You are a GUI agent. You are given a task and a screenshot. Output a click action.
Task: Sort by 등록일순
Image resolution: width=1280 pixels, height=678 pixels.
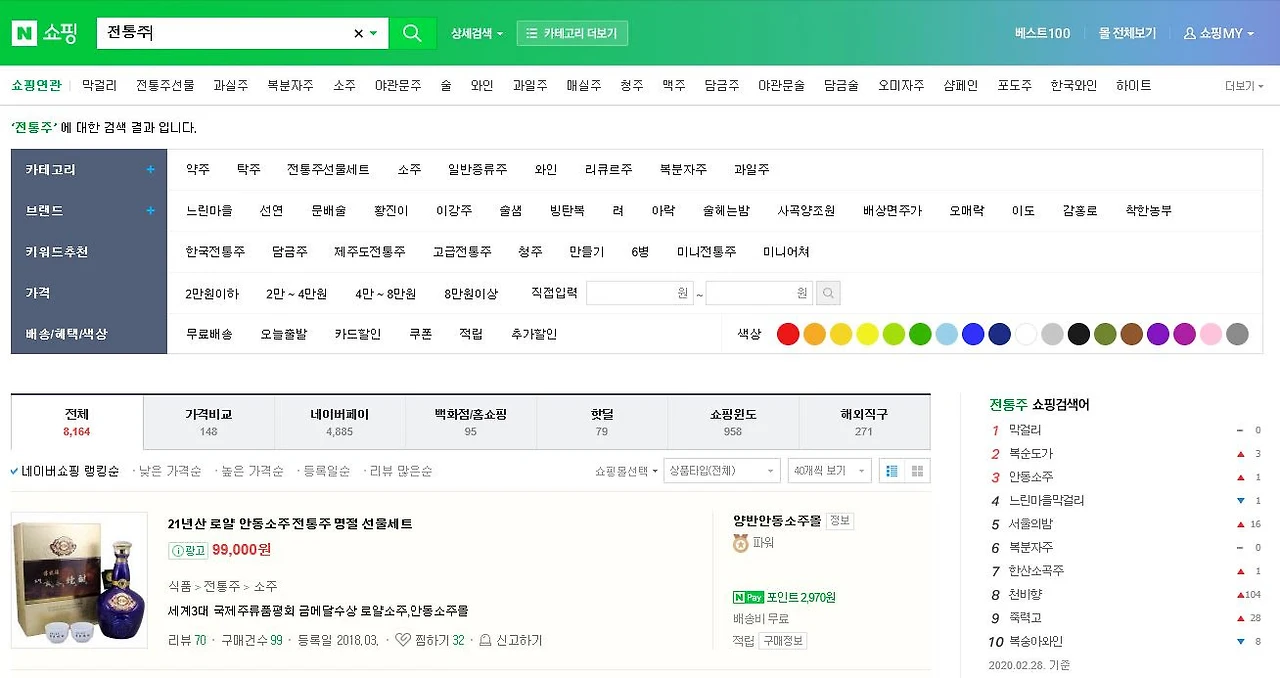pyautogui.click(x=325, y=471)
